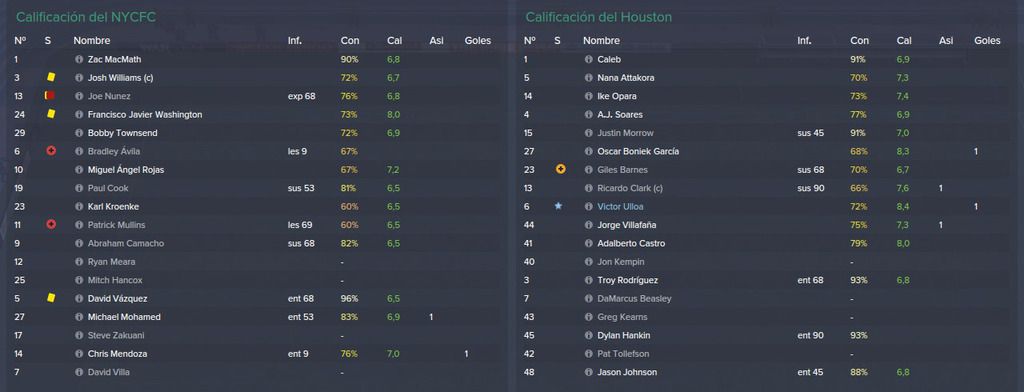
Task: Sort NYCFC table by Cal column
Action: pyautogui.click(x=394, y=41)
